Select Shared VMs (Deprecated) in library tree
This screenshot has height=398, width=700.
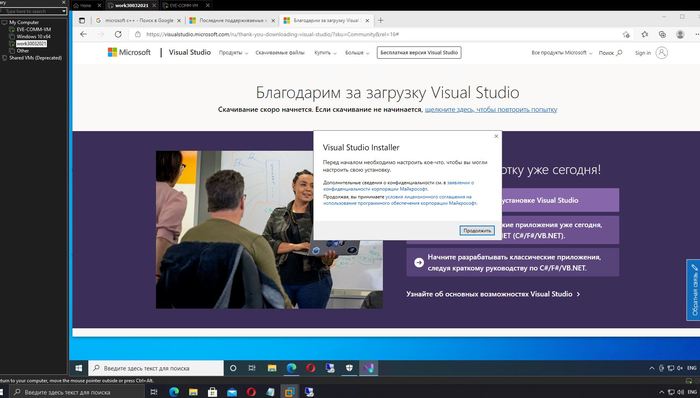35,58
